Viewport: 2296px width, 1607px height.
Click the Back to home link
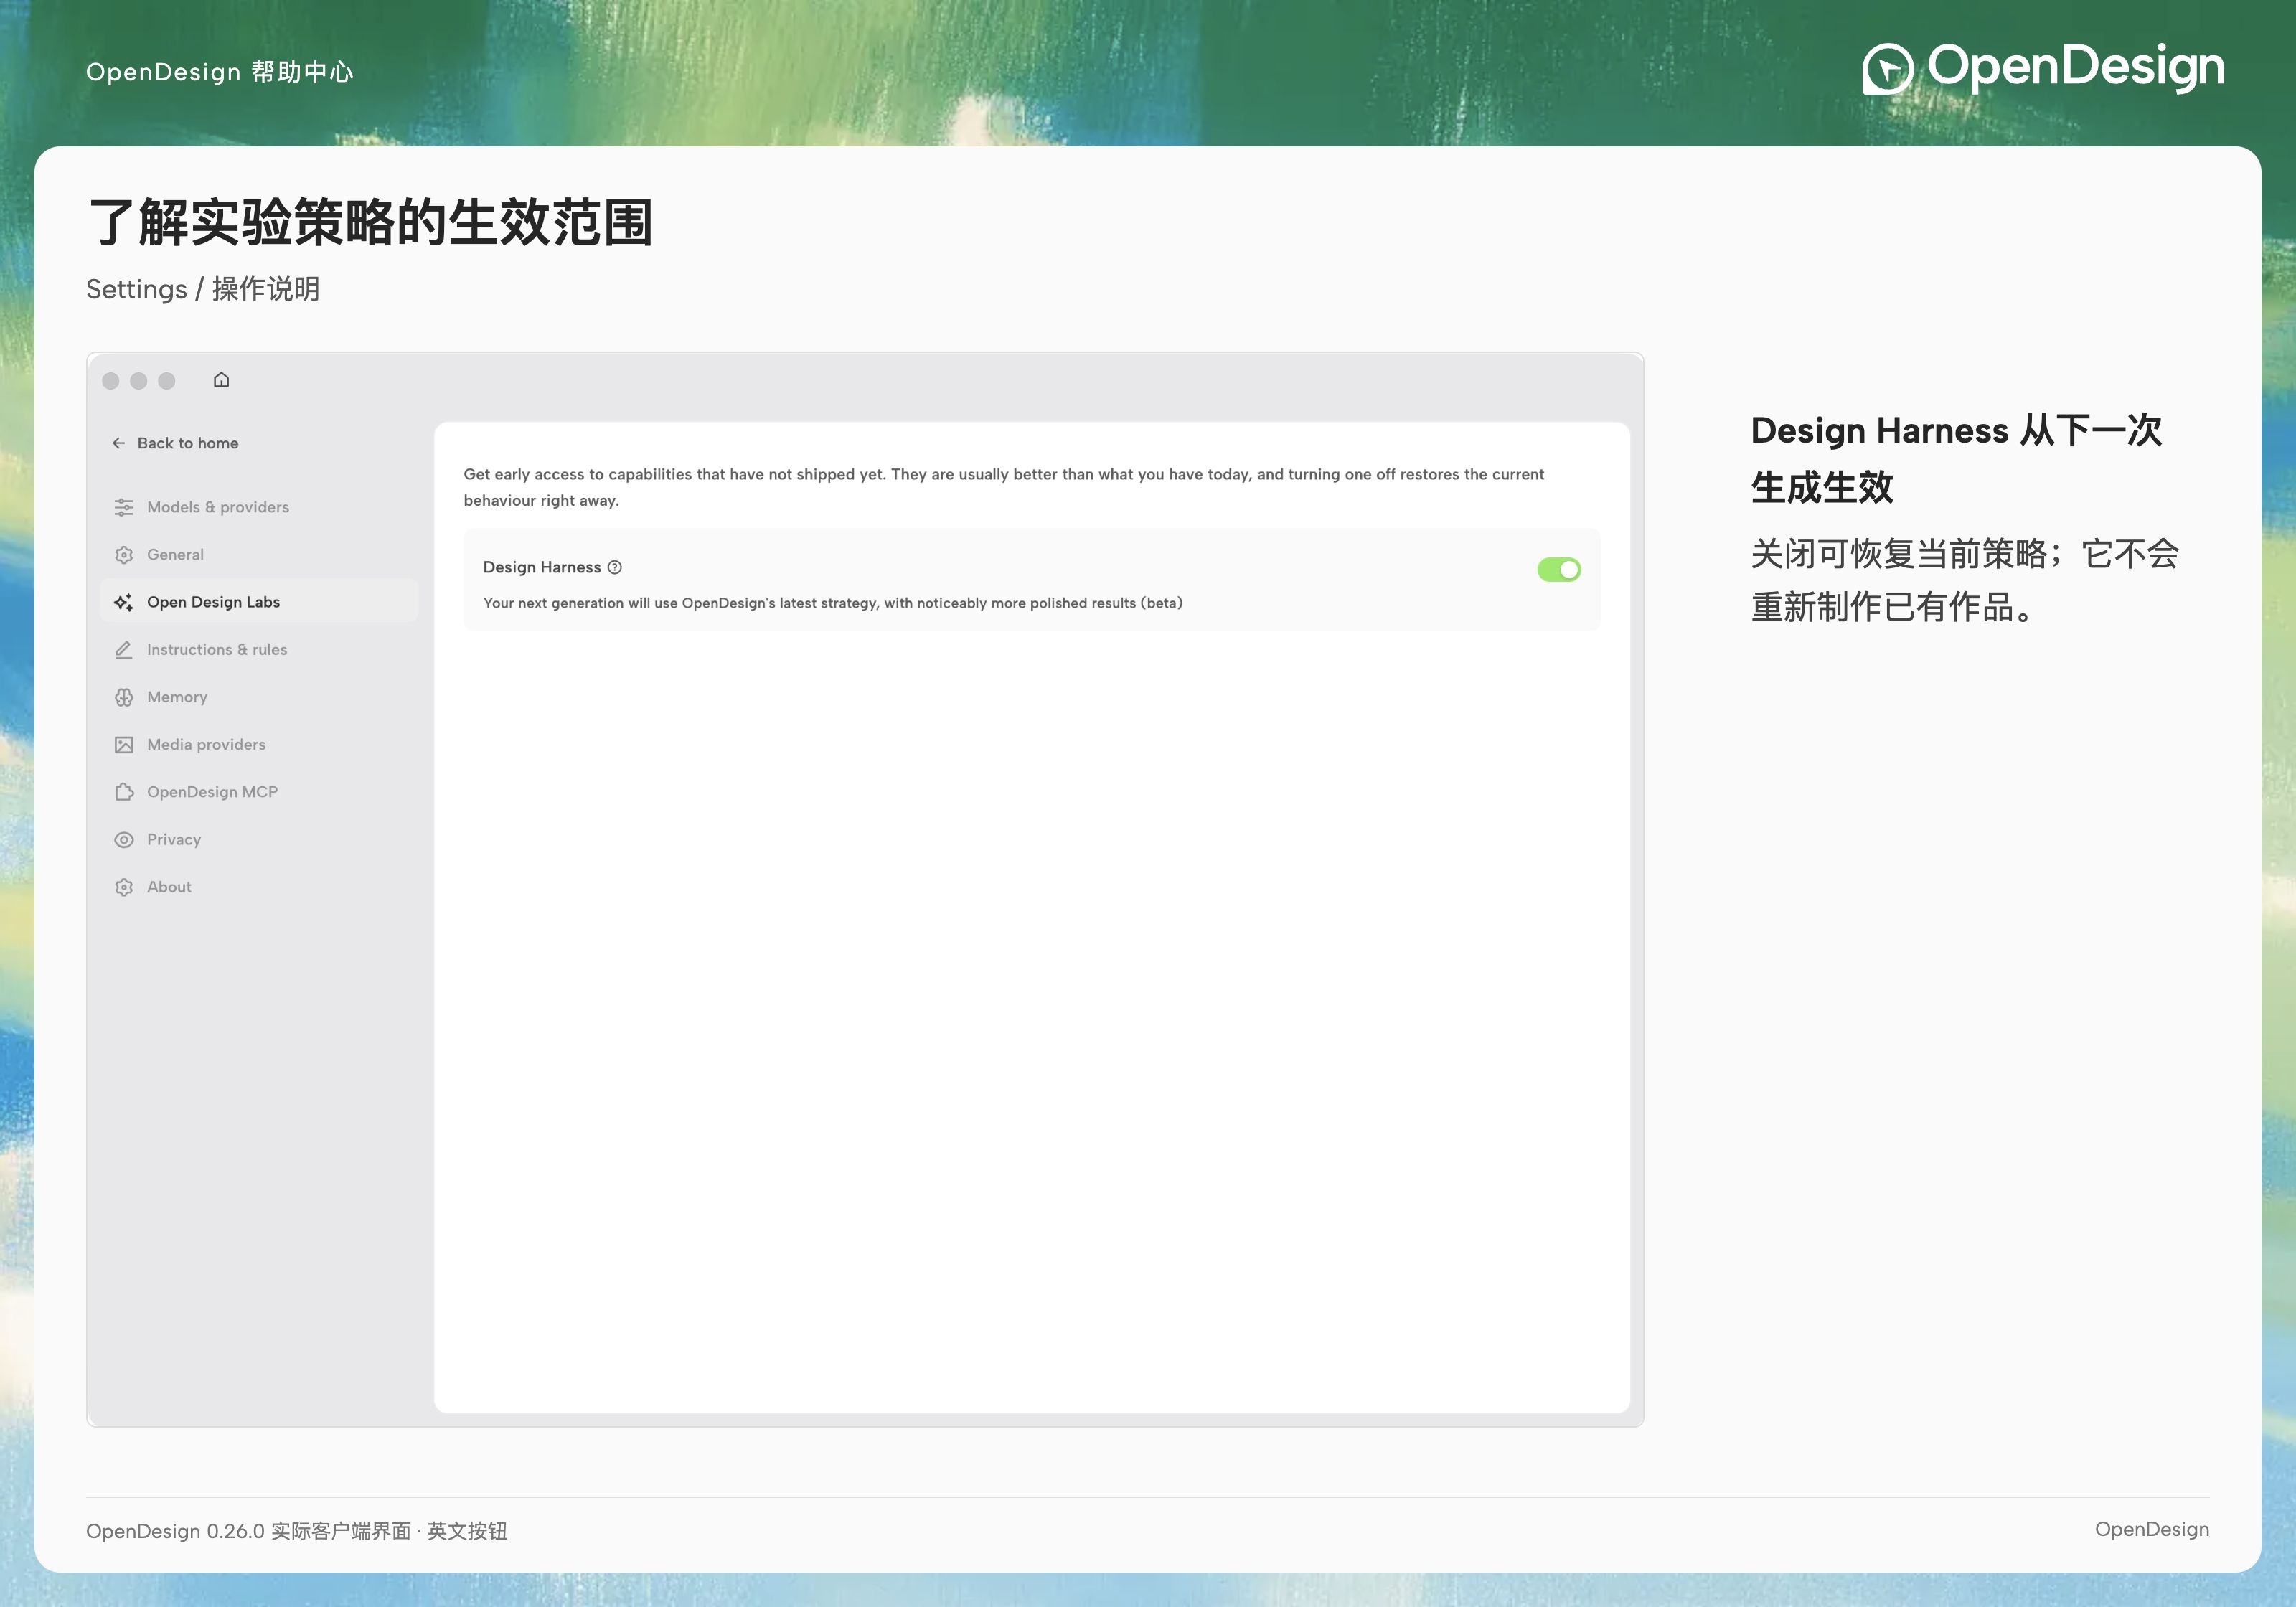tap(175, 443)
